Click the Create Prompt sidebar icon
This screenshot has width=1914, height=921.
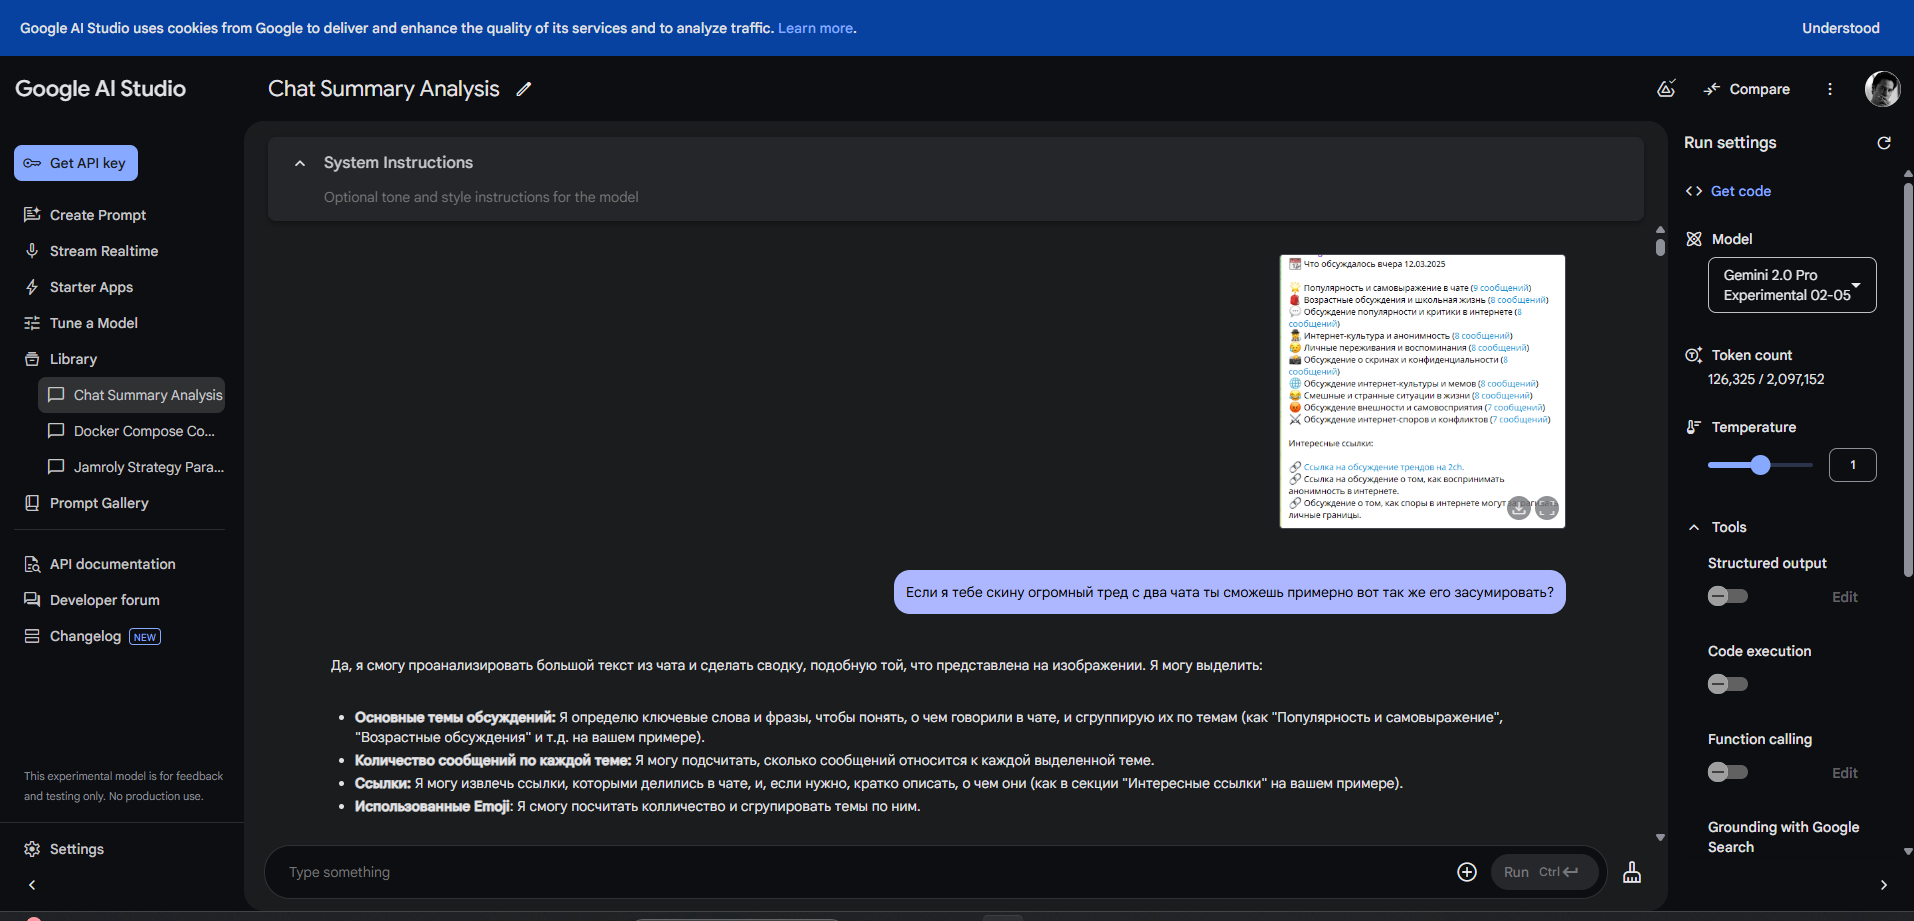(x=32, y=215)
